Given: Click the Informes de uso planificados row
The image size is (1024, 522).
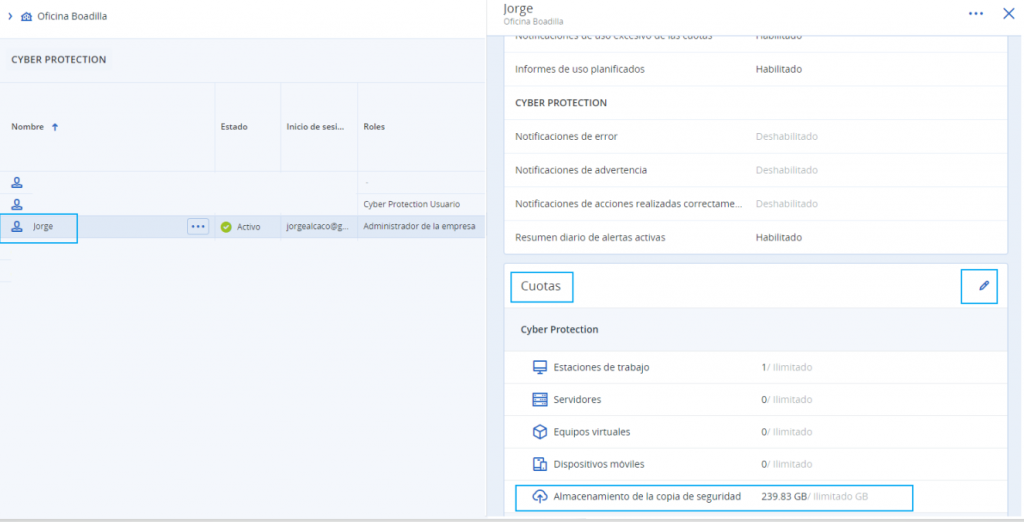Looking at the screenshot, I should pyautogui.click(x=756, y=69).
